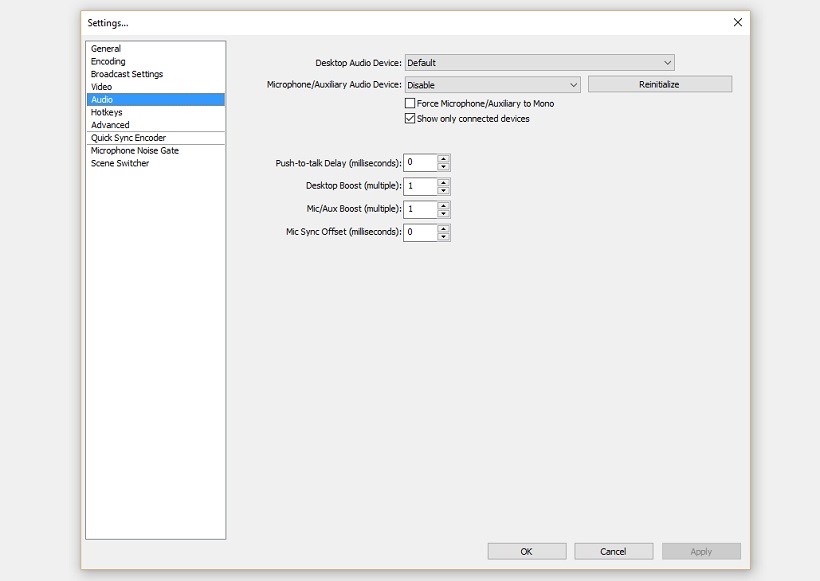Select Advanced in the settings list

click(155, 125)
